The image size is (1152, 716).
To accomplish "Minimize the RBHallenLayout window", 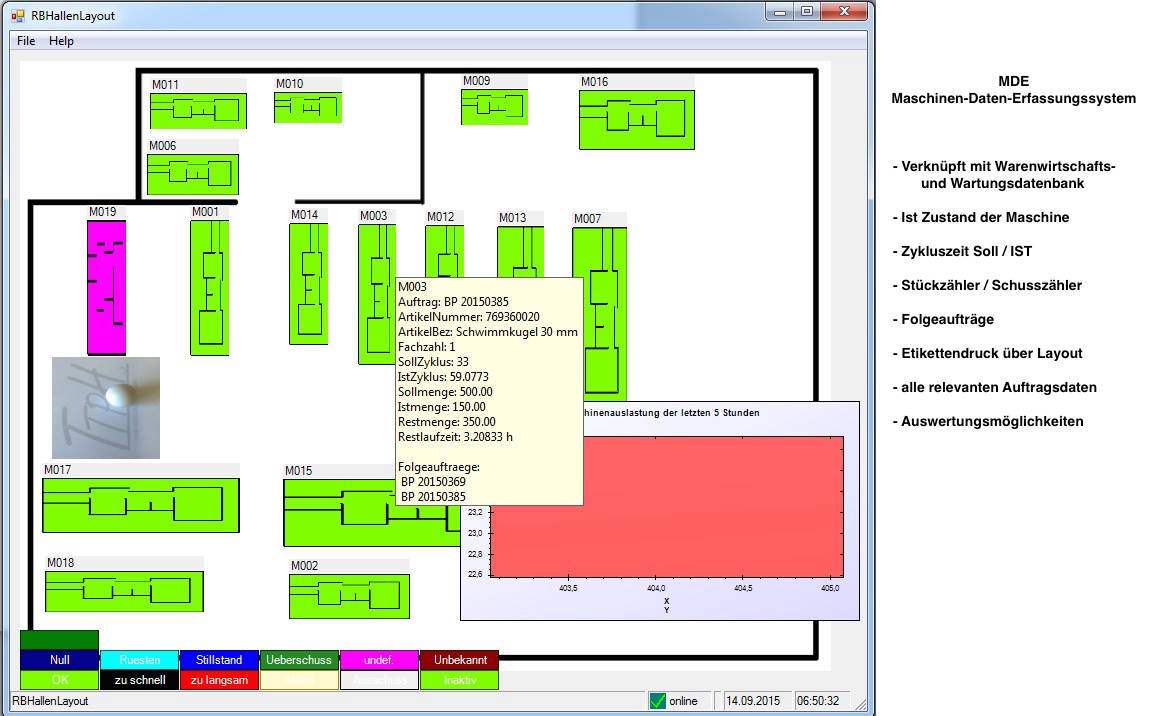I will pos(780,11).
